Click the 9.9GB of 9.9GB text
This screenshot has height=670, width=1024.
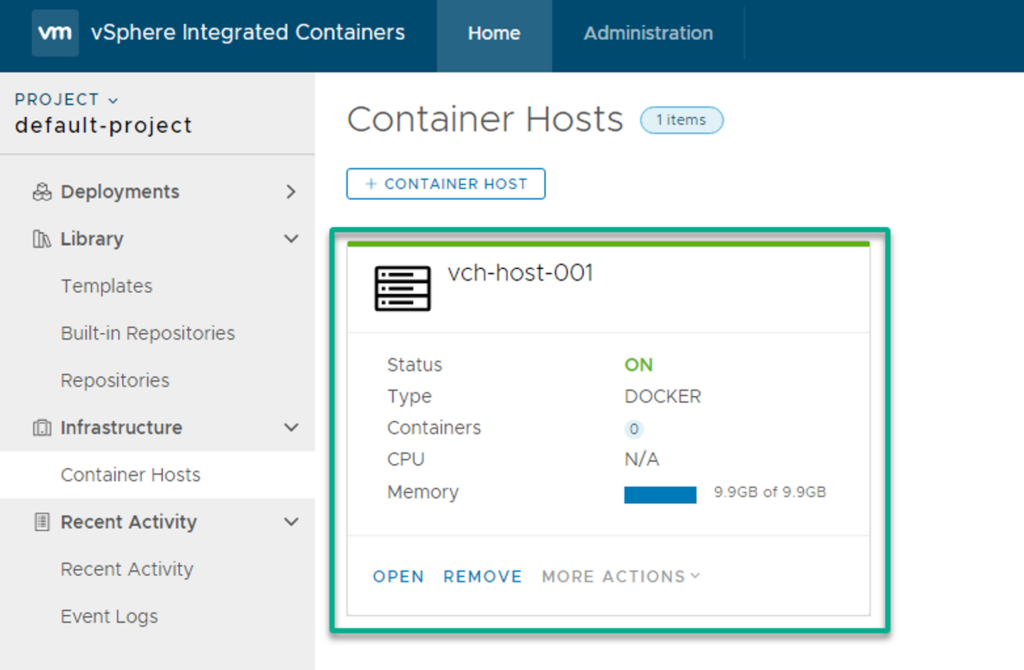coord(770,492)
